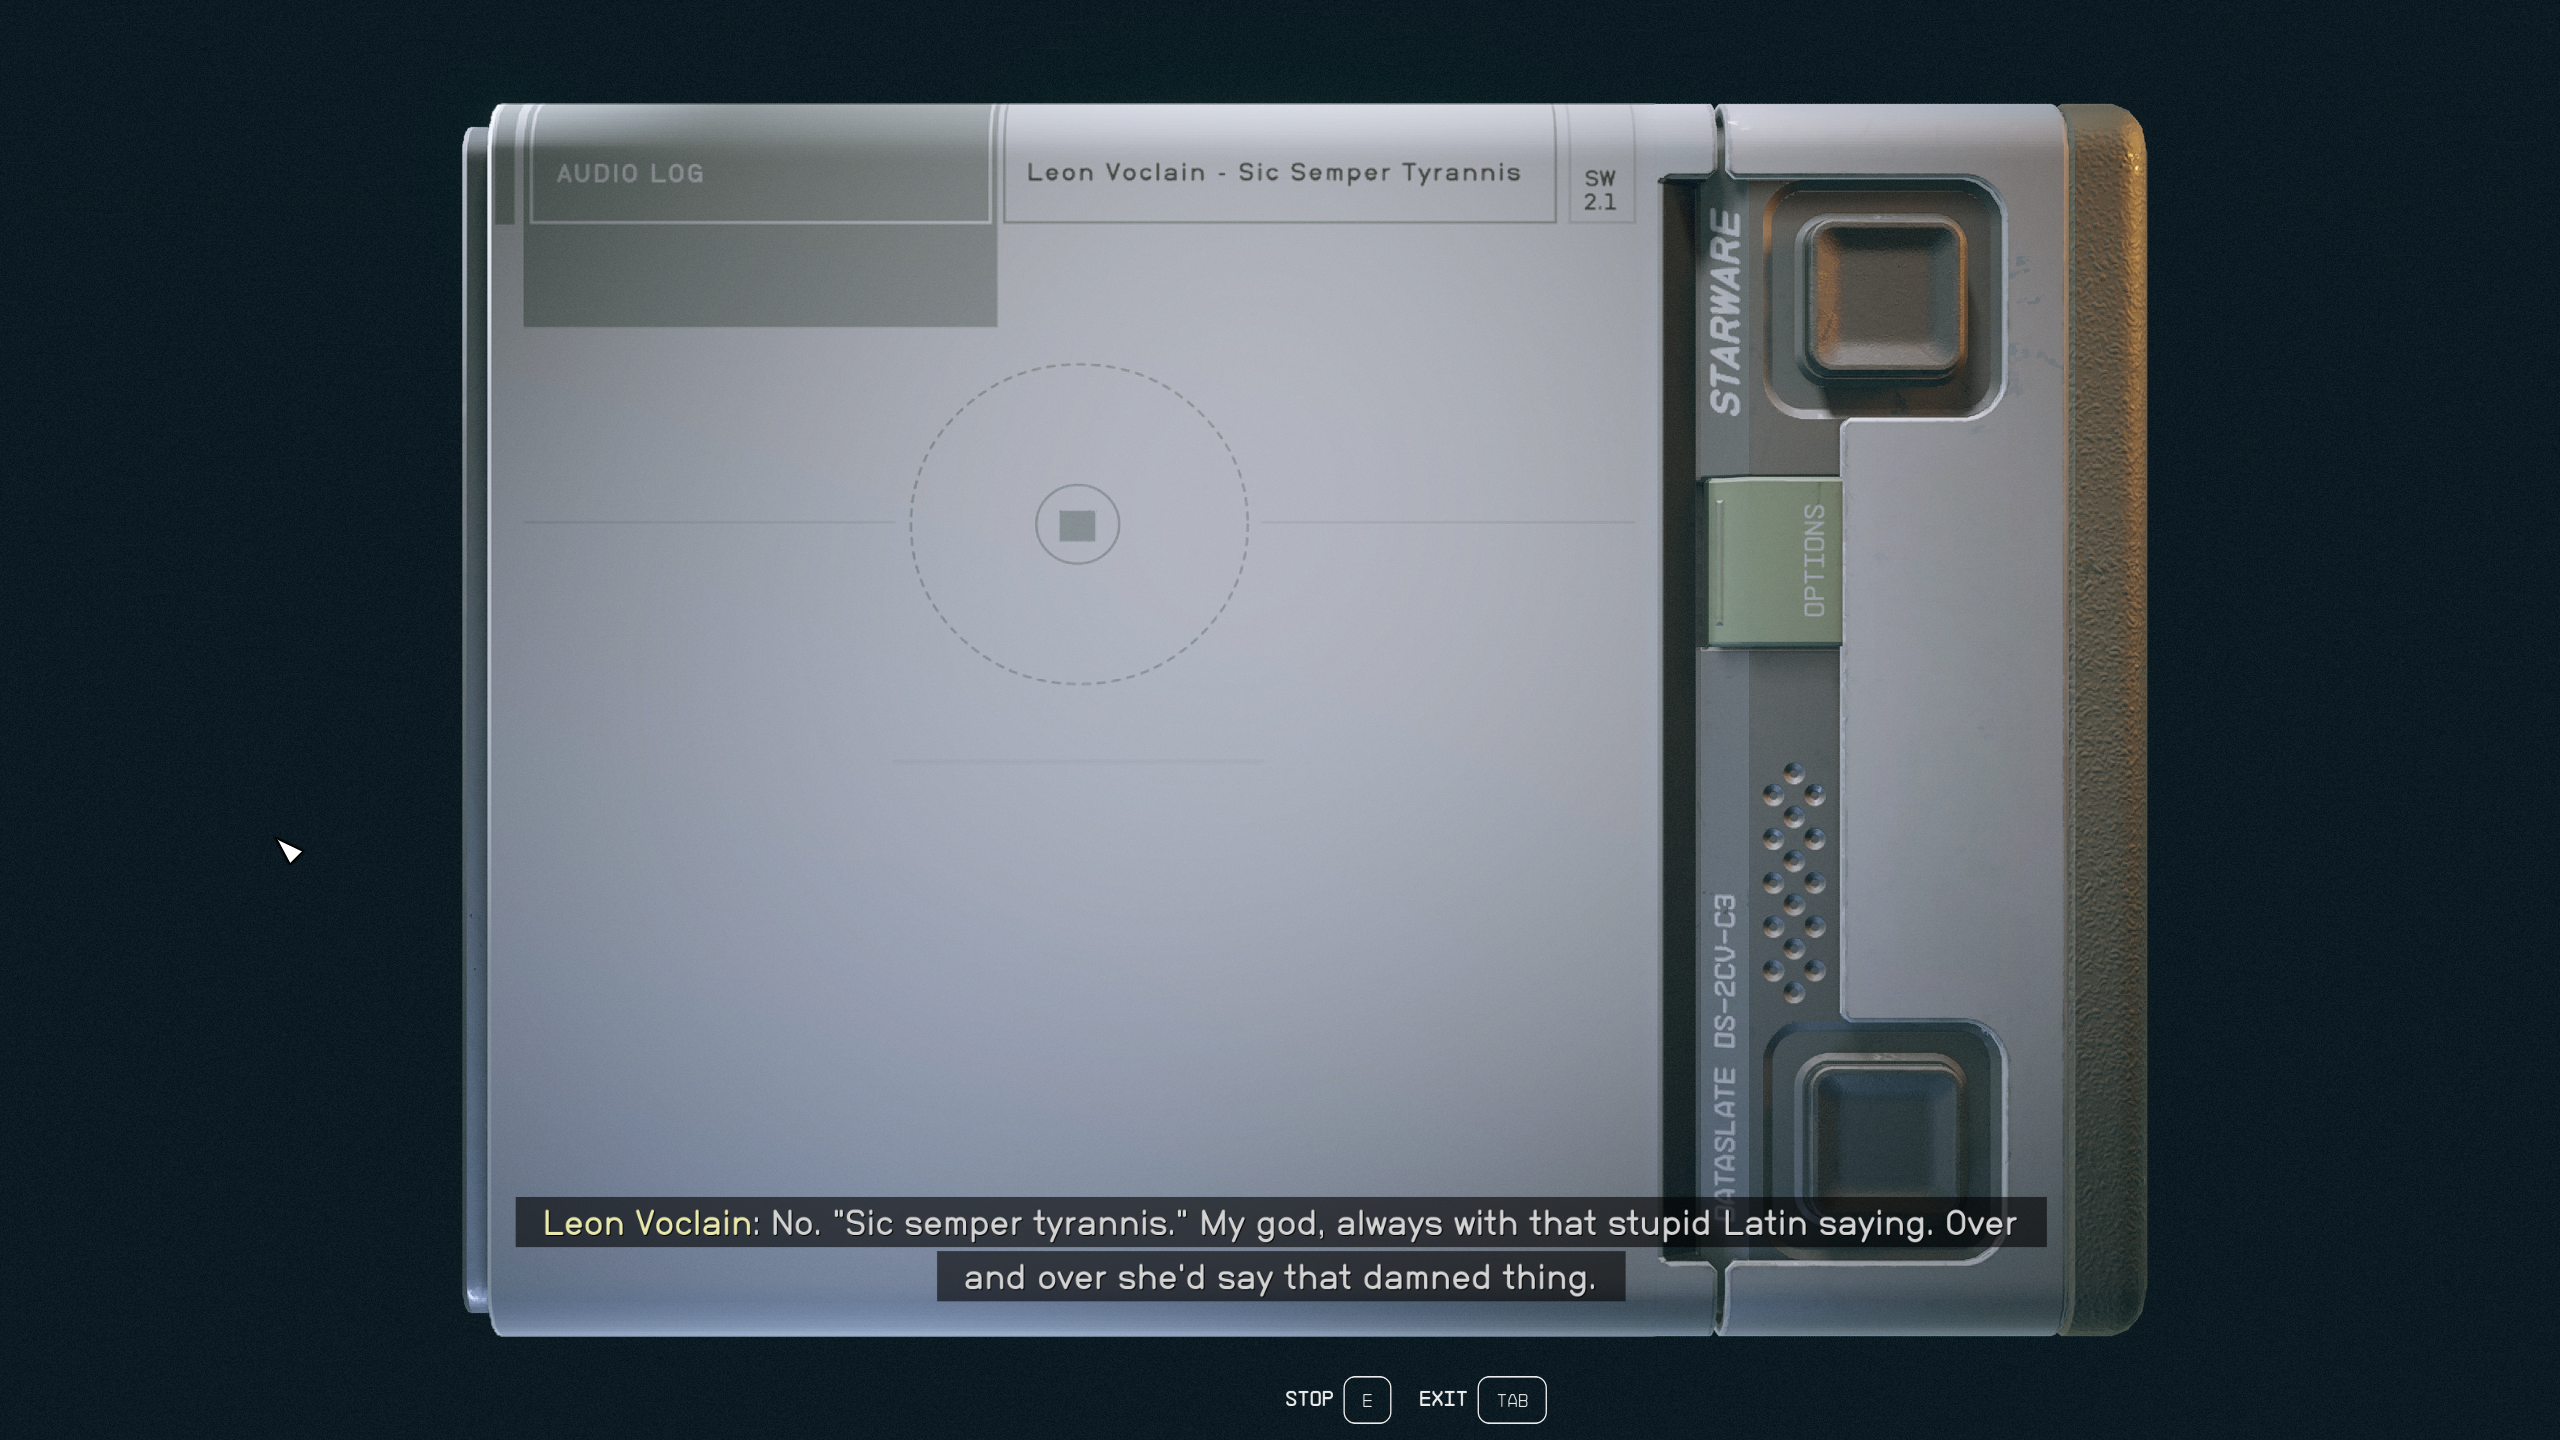This screenshot has width=2560, height=1440.
Task: Click the SW 2.1 version label
Action: coord(1600,190)
